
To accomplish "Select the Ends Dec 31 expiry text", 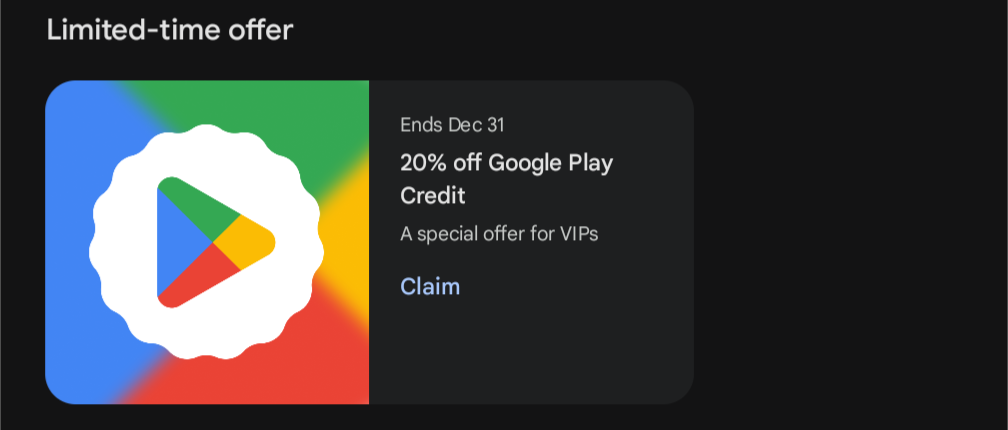I will point(452,125).
